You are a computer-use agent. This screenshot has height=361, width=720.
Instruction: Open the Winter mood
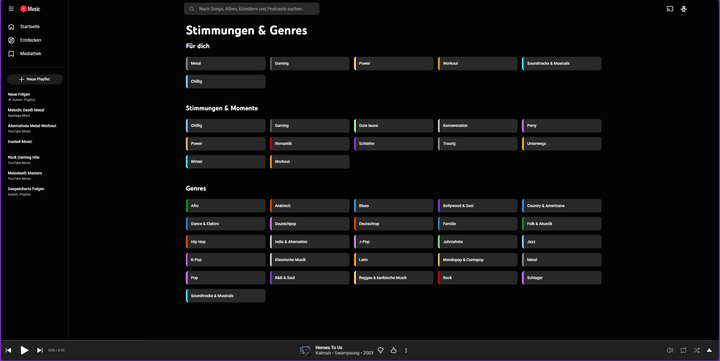(x=225, y=162)
